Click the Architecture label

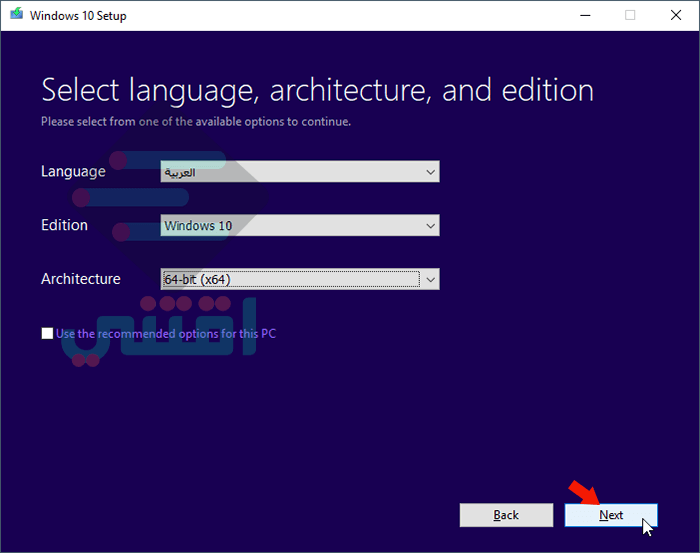pos(81,279)
